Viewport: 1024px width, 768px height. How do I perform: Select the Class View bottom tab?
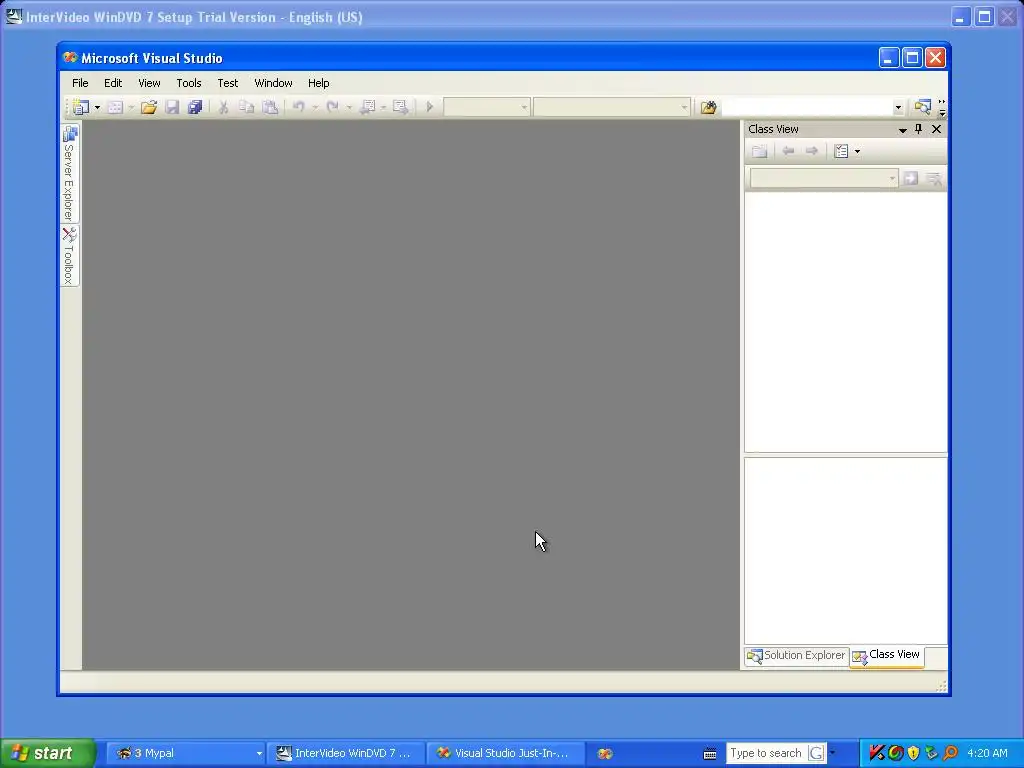(x=887, y=656)
